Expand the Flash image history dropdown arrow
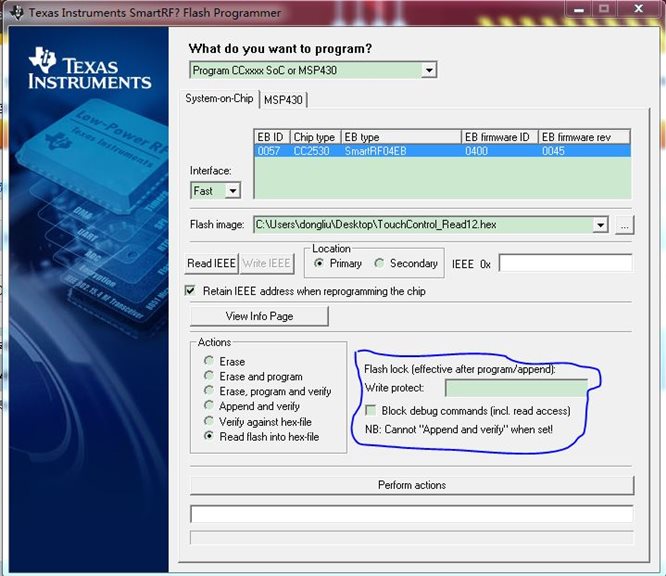This screenshot has width=666, height=576. pyautogui.click(x=600, y=225)
